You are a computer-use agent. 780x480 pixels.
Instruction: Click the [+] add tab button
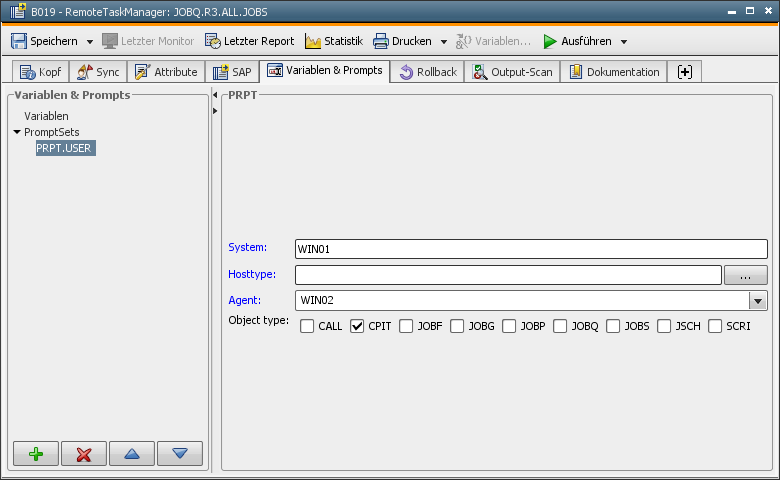[684, 72]
